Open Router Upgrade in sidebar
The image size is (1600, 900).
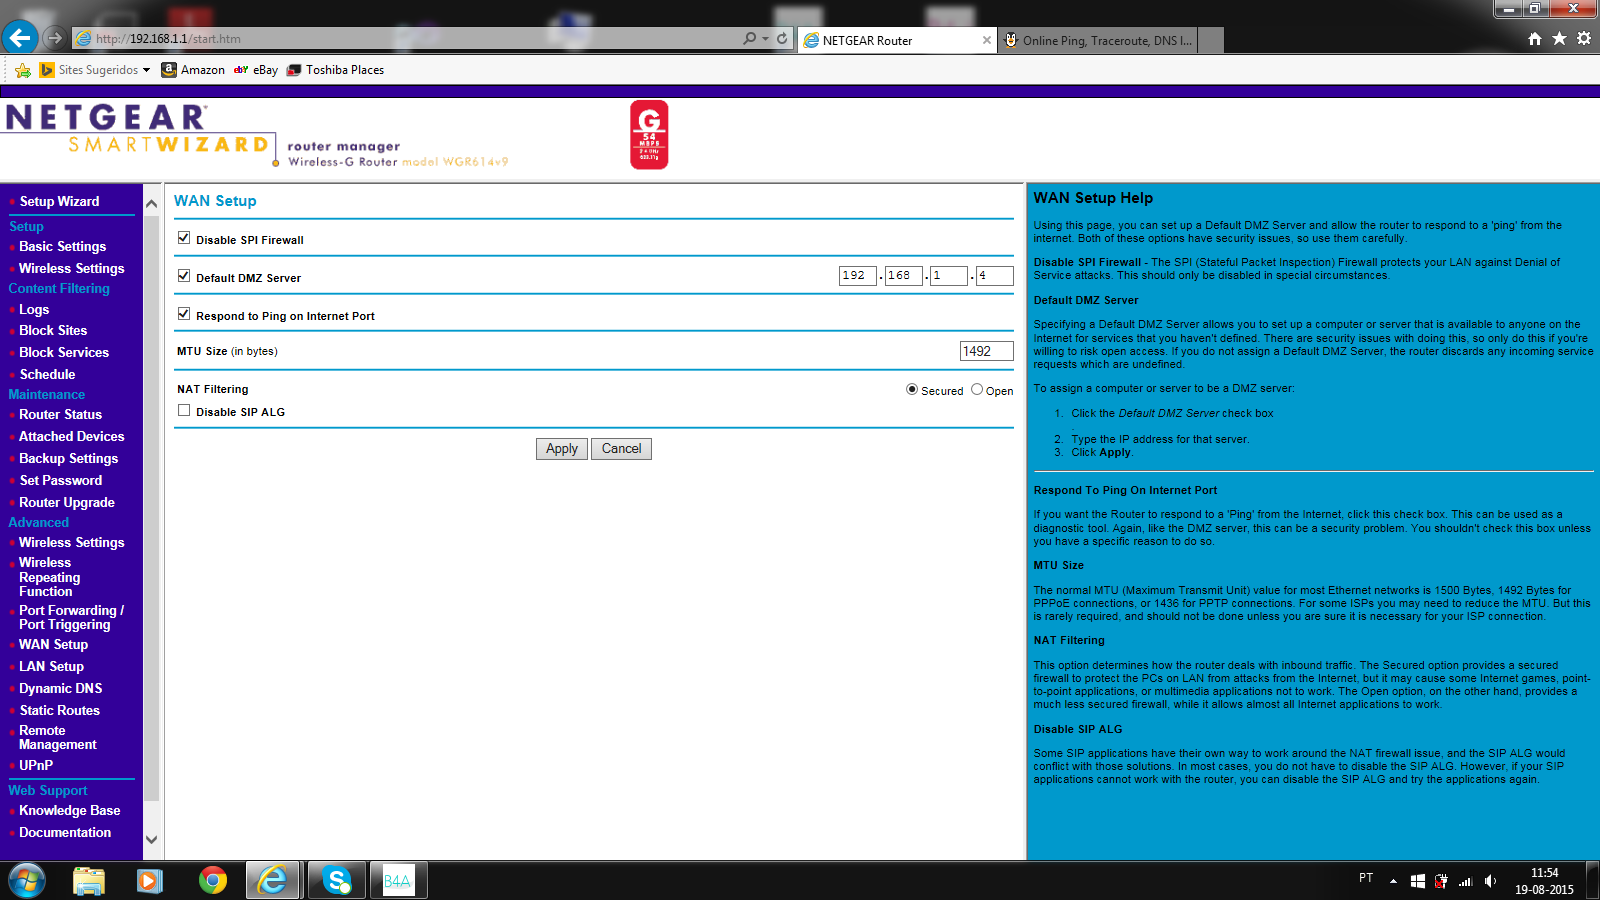[67, 502]
